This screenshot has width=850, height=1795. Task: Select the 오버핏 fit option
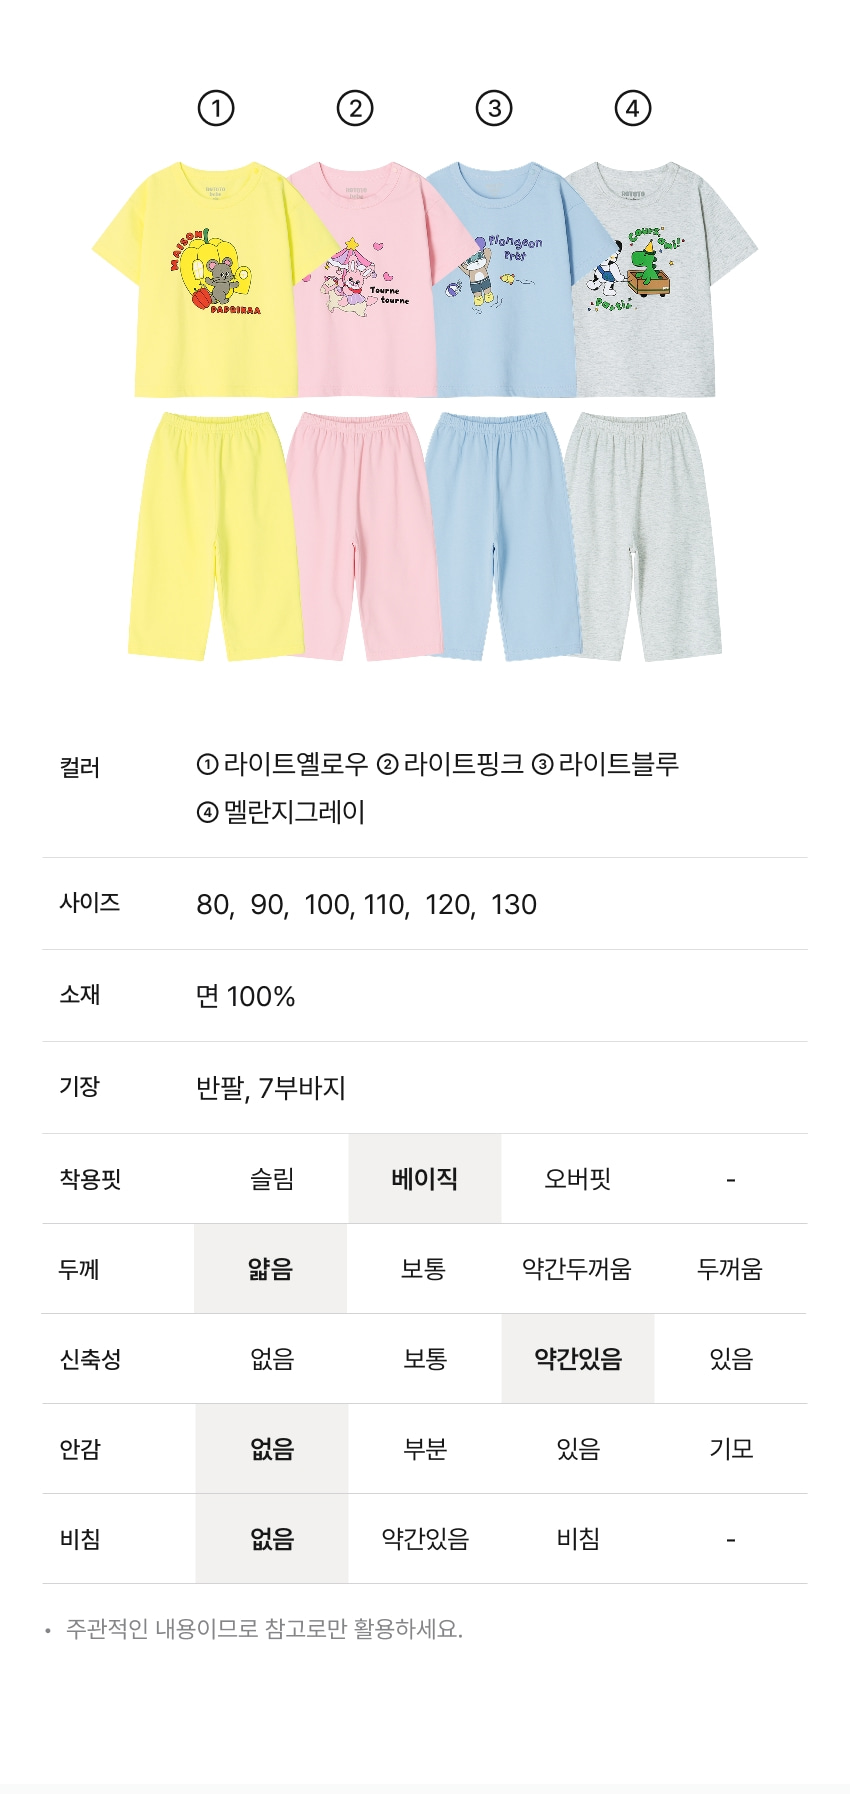tap(578, 1179)
